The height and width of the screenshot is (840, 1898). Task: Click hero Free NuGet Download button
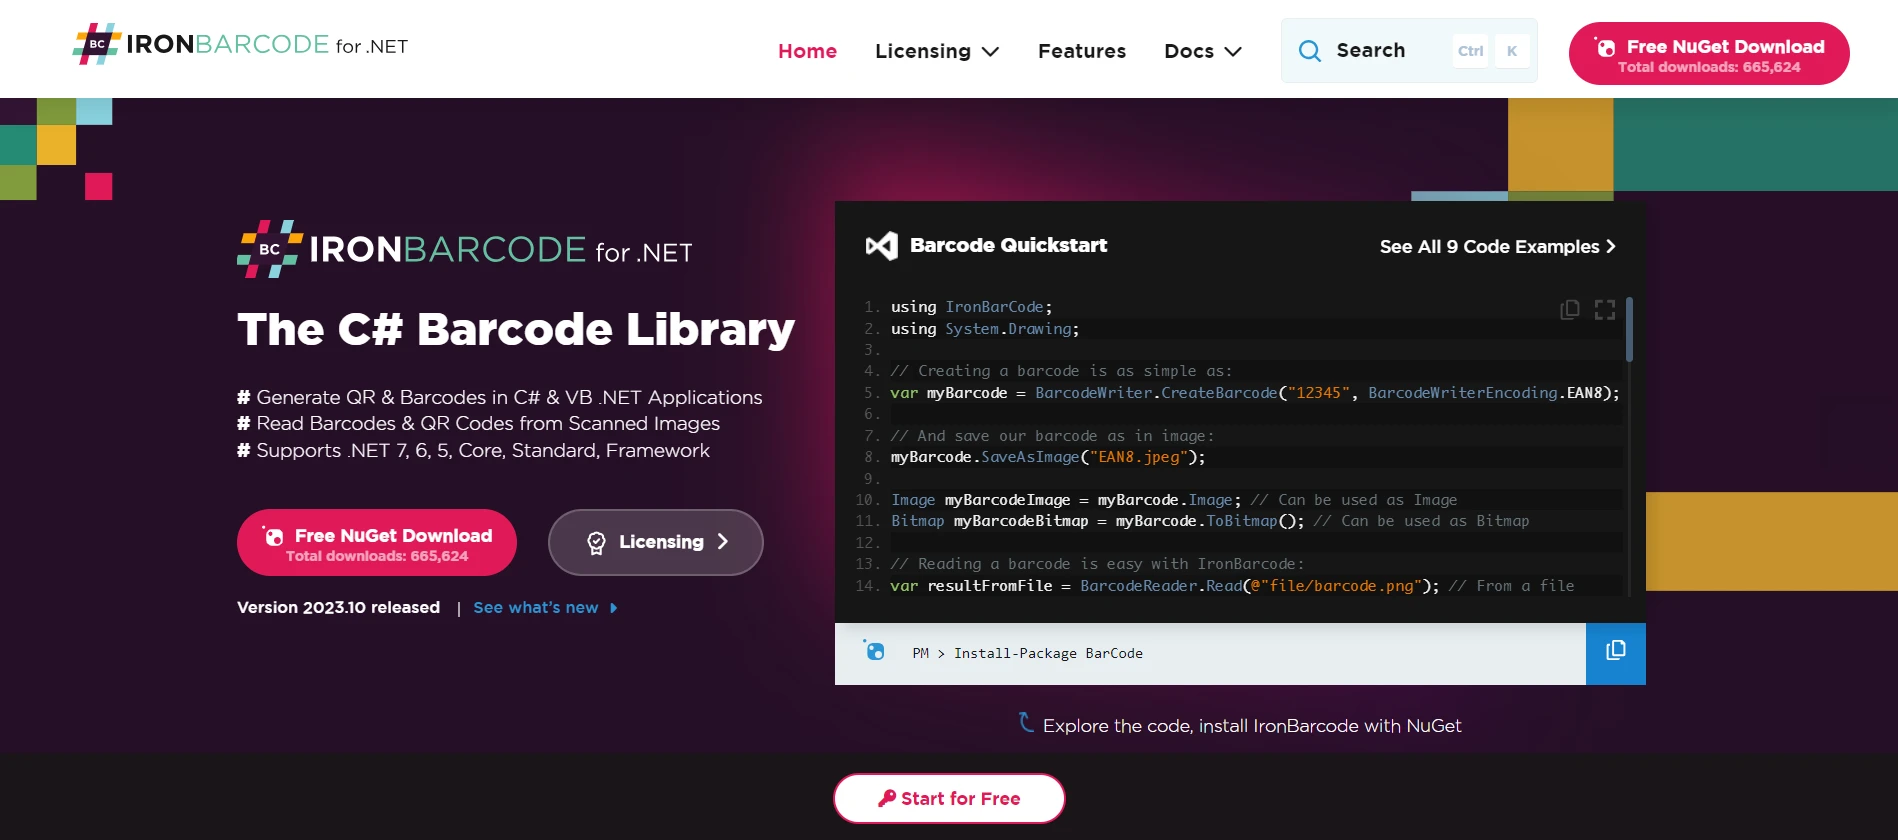[x=377, y=543]
